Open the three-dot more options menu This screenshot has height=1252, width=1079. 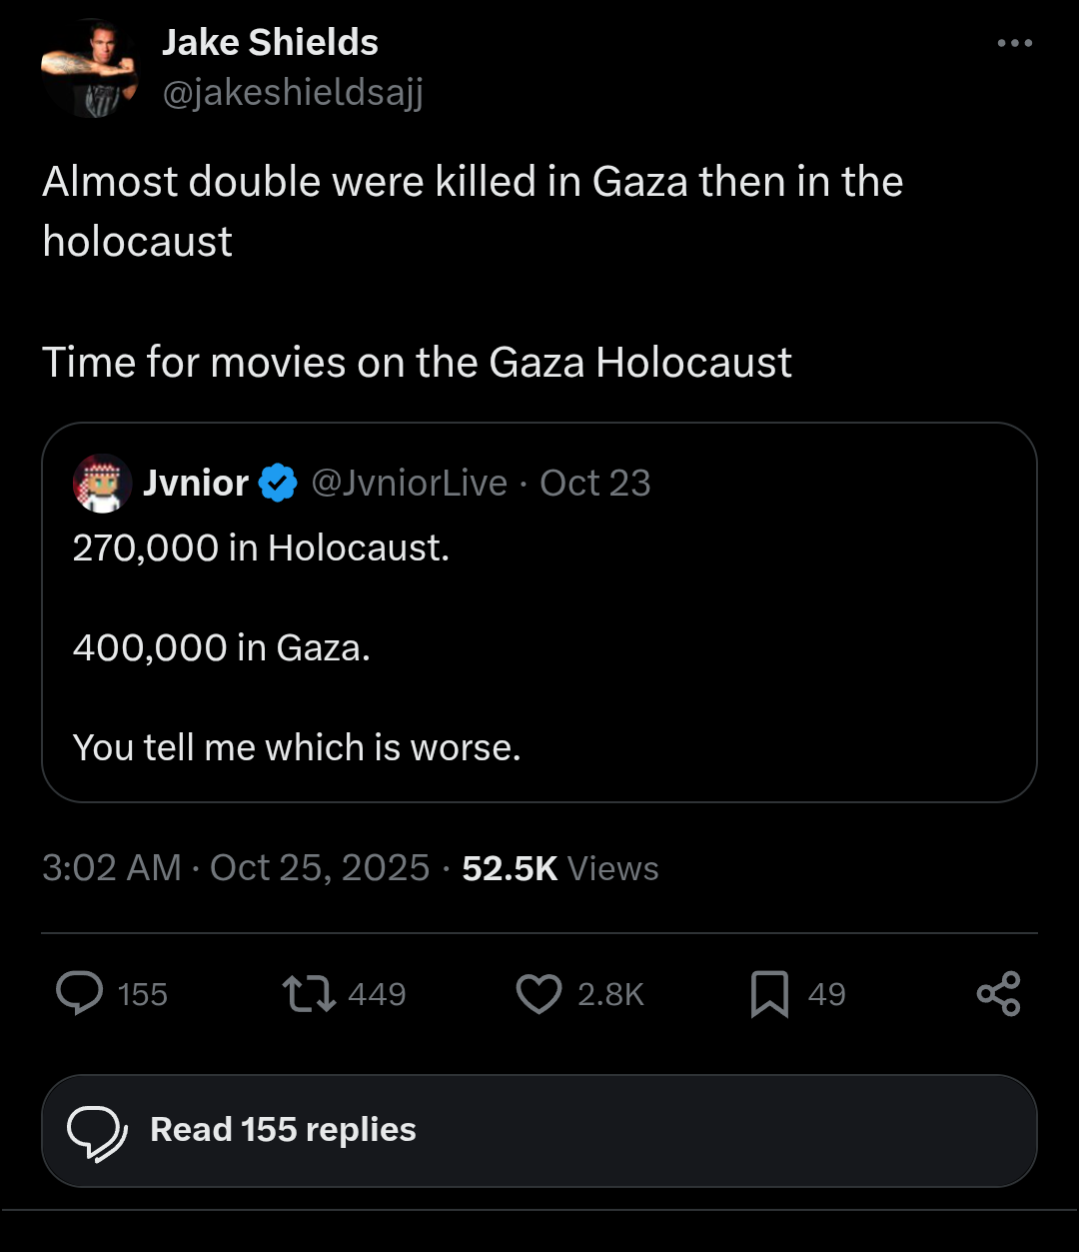click(x=1014, y=43)
